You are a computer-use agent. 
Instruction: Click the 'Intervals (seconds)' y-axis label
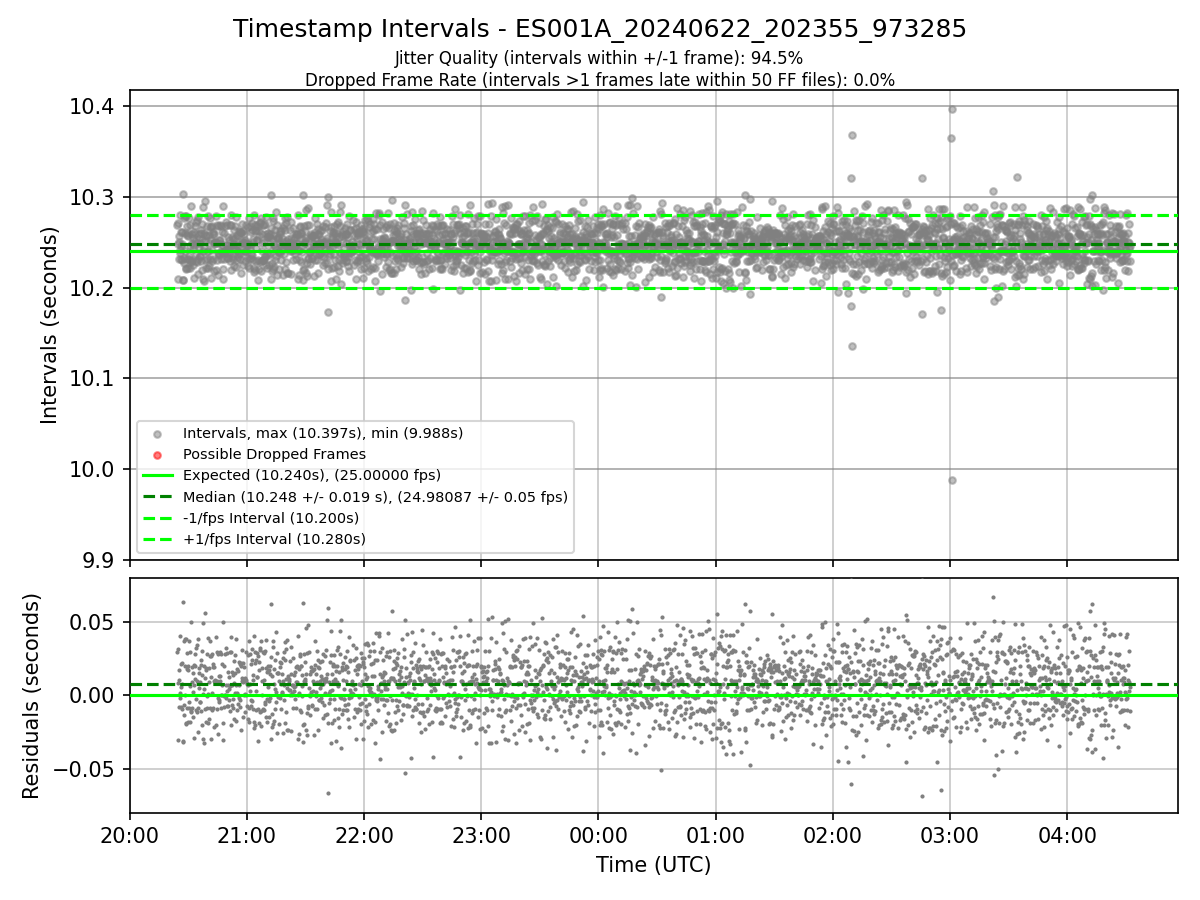(50, 325)
